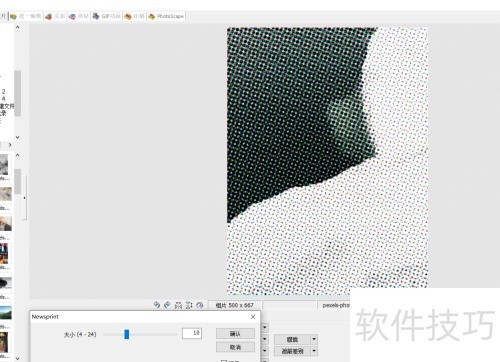Screen dimensions: 500x362
Task: Switch to the 拼贴 combine tab
Action: [79, 16]
